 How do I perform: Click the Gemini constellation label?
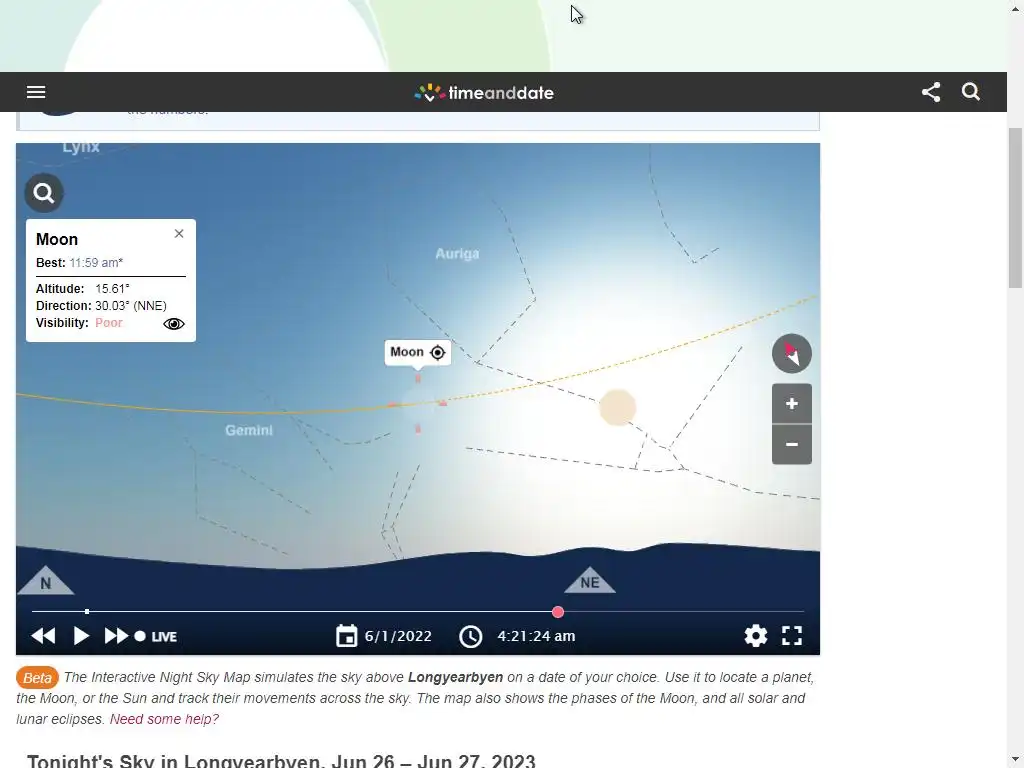click(249, 430)
